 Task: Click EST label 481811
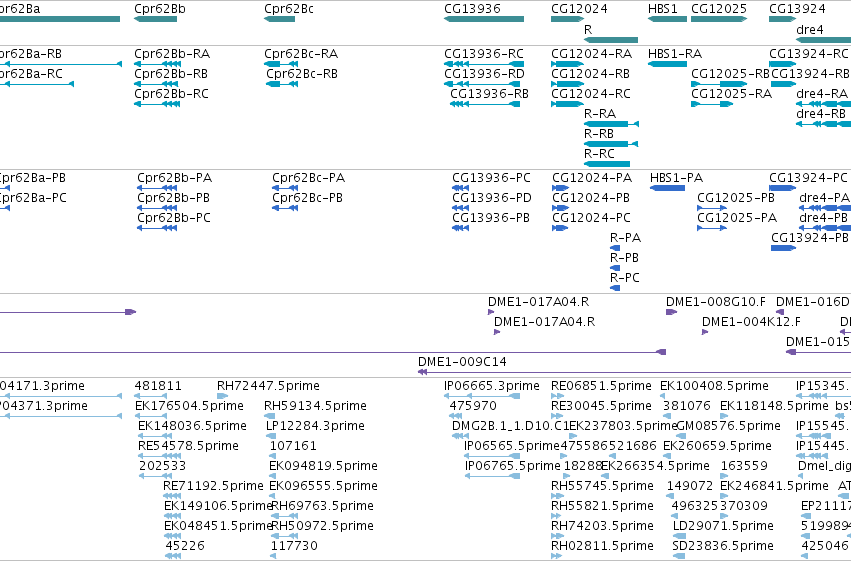pos(158,386)
